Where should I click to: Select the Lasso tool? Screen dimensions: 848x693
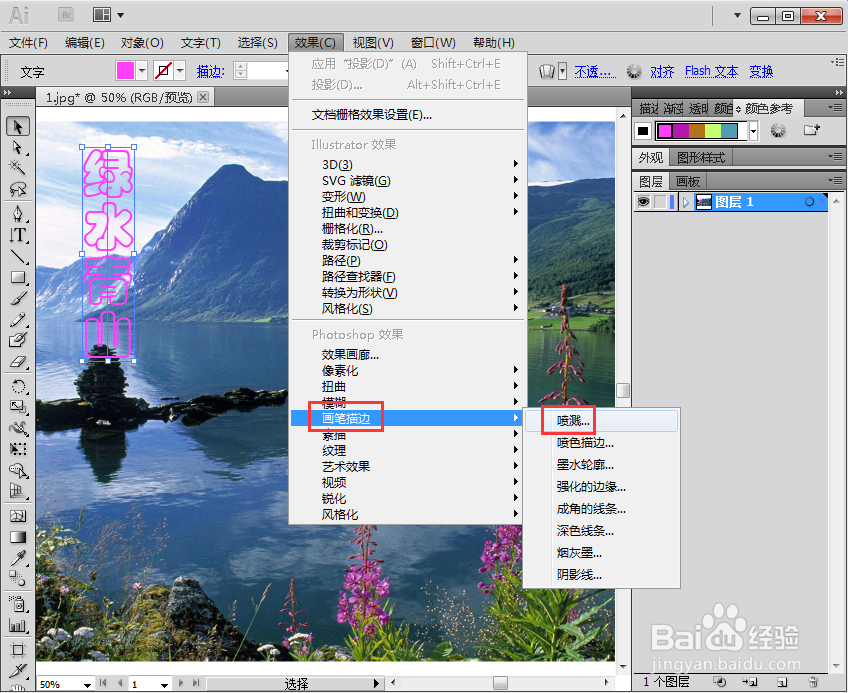pos(18,189)
